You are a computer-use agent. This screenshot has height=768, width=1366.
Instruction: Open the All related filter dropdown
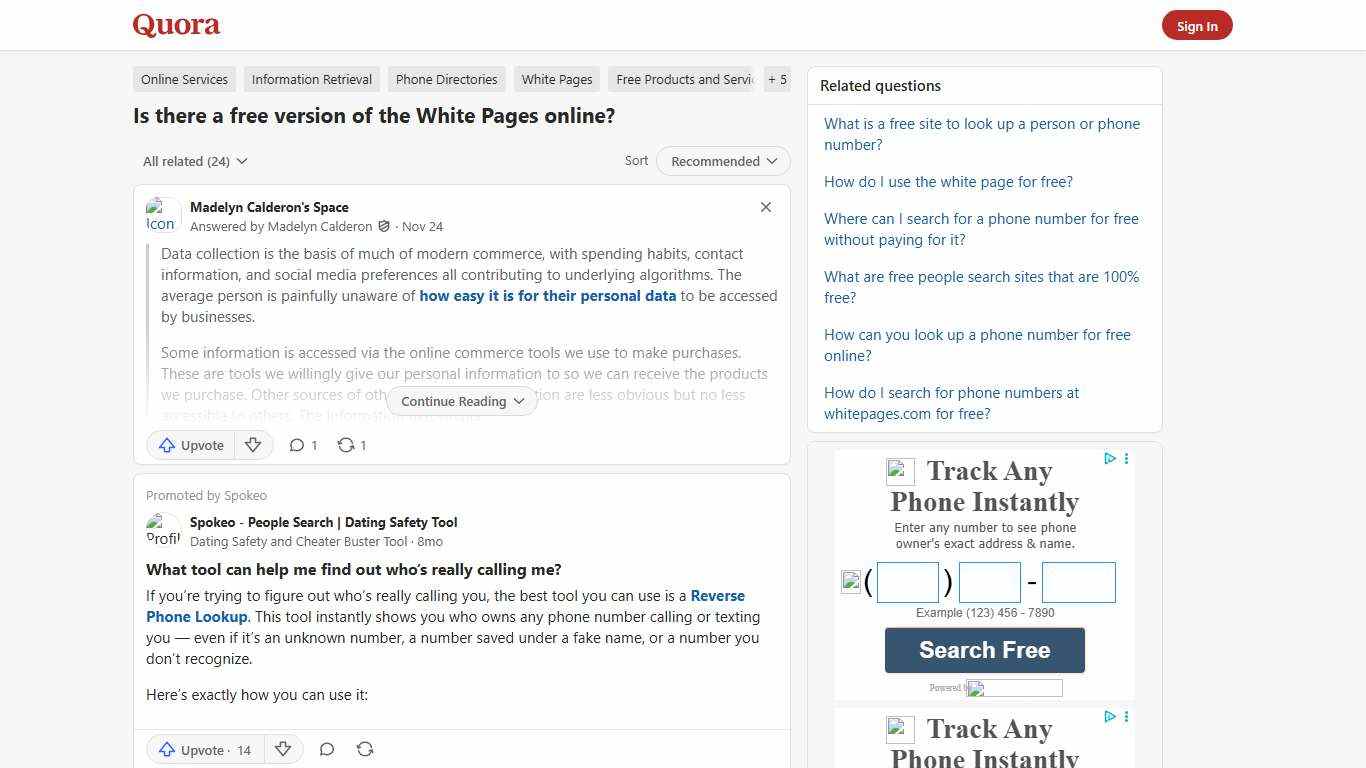point(194,161)
